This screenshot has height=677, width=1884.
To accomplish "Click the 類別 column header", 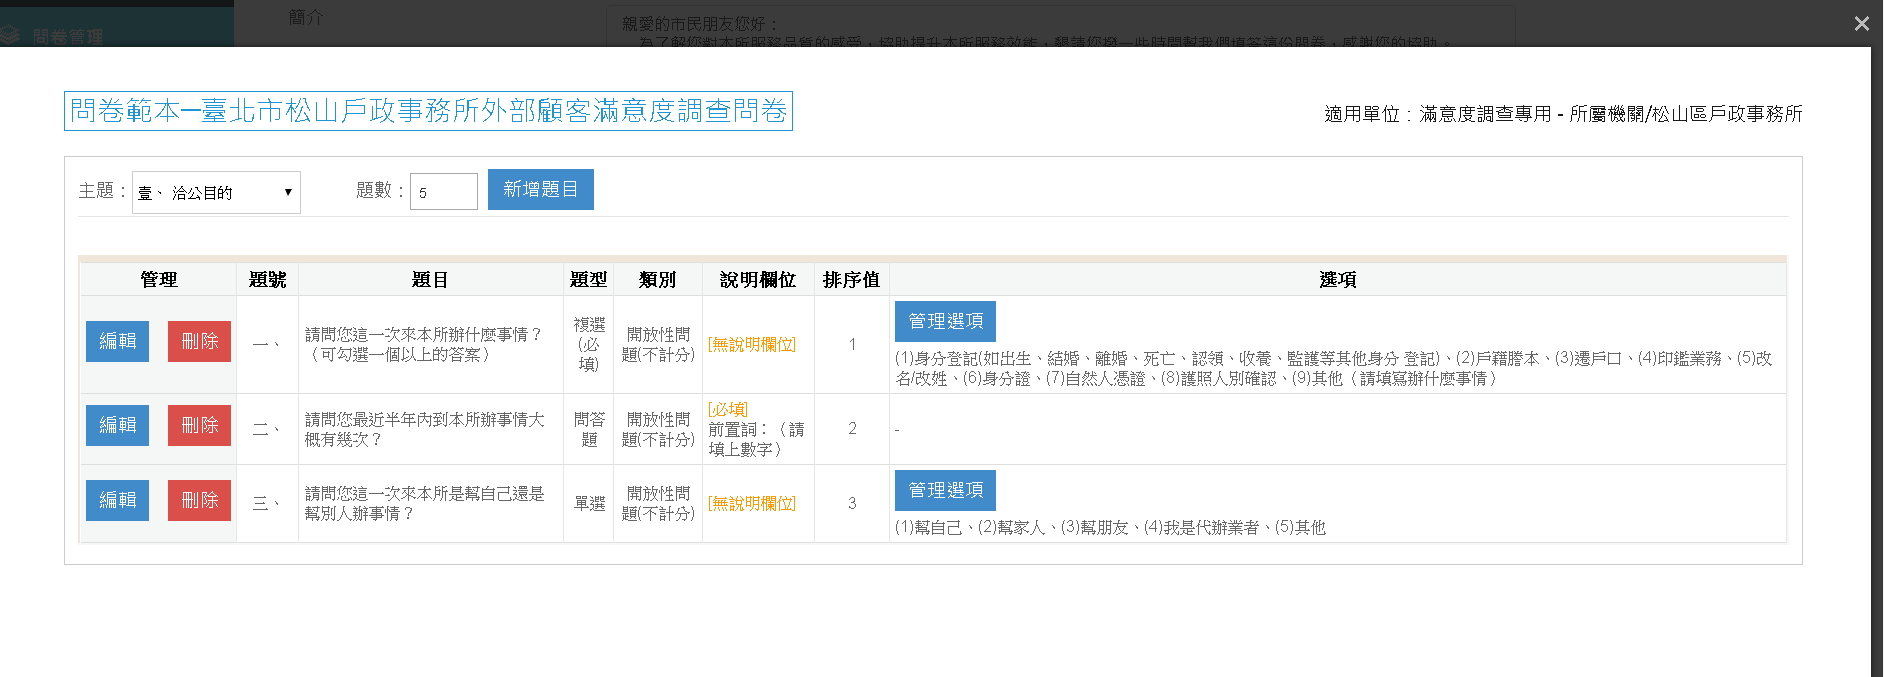I will 657,280.
